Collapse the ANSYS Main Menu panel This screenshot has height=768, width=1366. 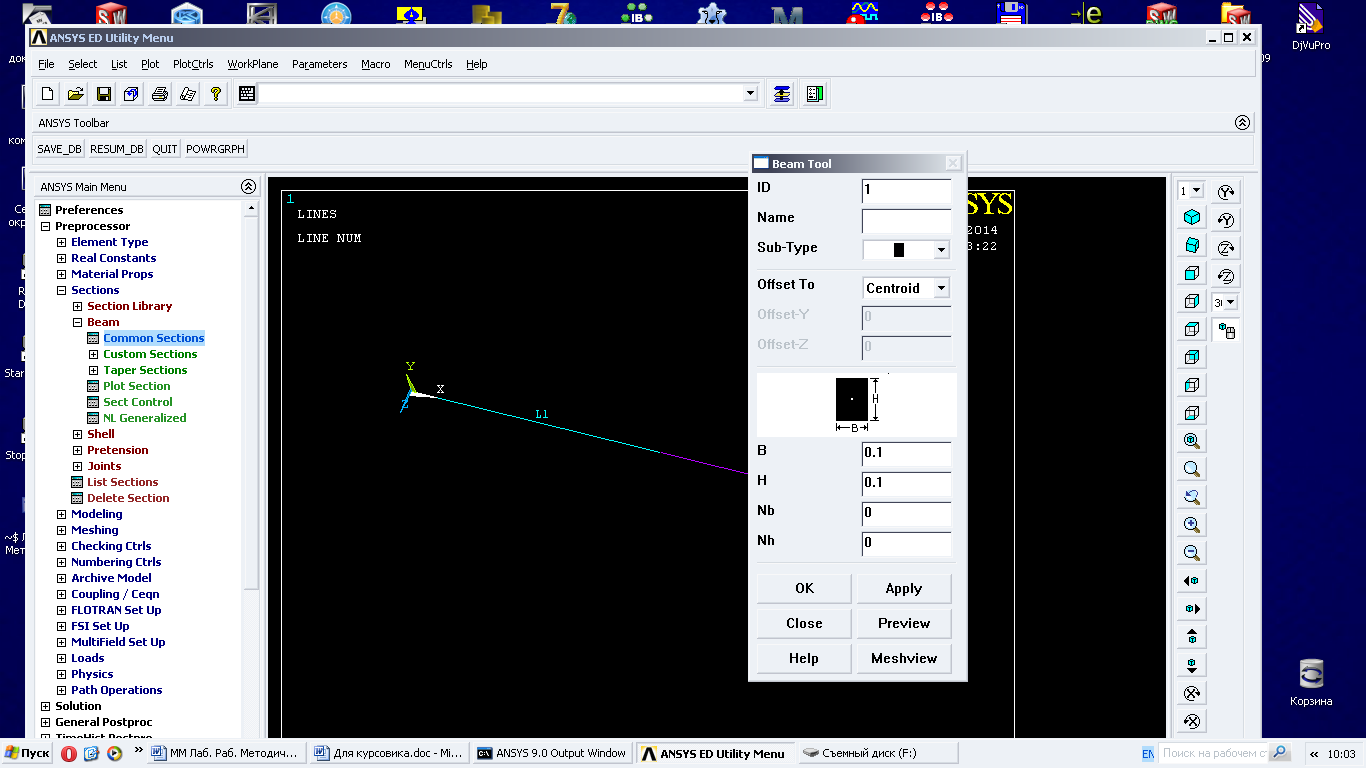[x=248, y=187]
